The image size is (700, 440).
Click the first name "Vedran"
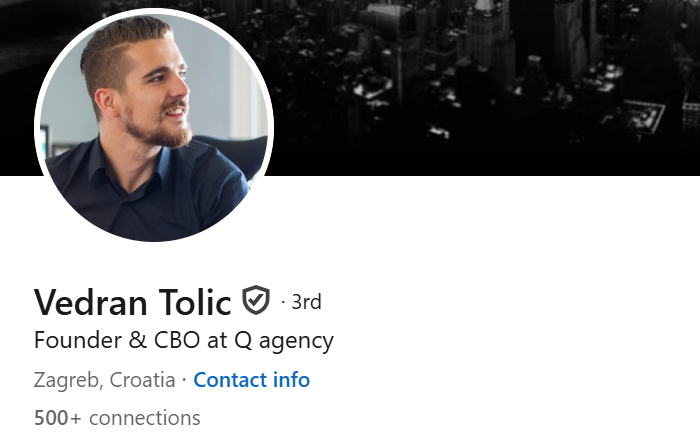86,301
